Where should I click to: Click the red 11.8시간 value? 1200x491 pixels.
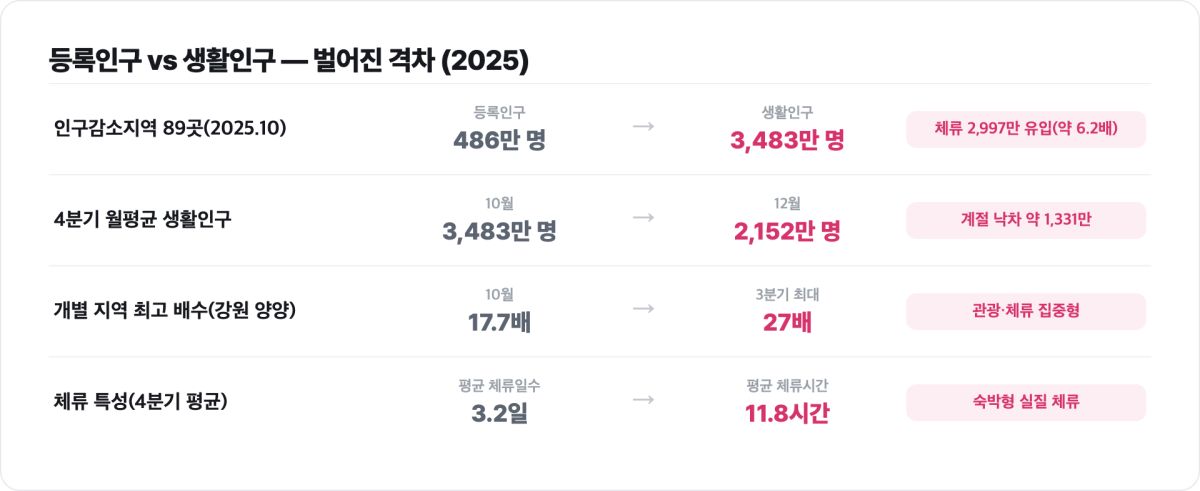(x=787, y=413)
